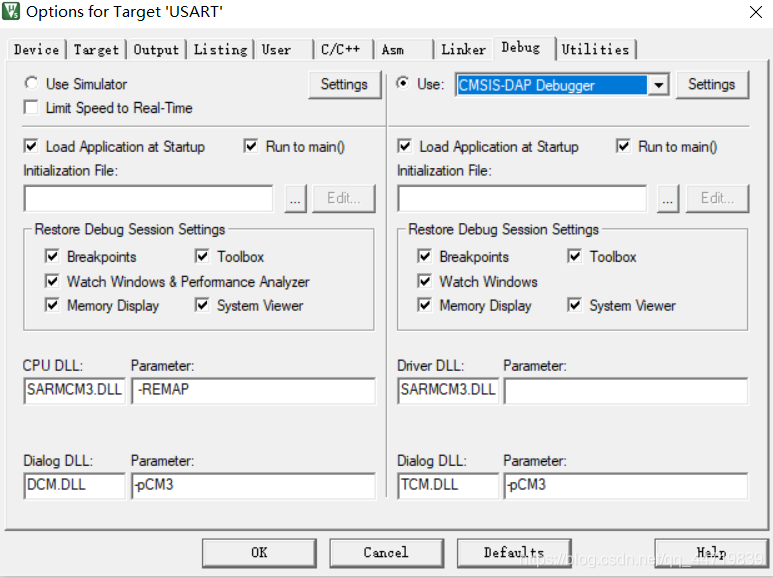Select the Use Simulator radio button
Viewport: 773px width, 578px height.
pos(31,83)
